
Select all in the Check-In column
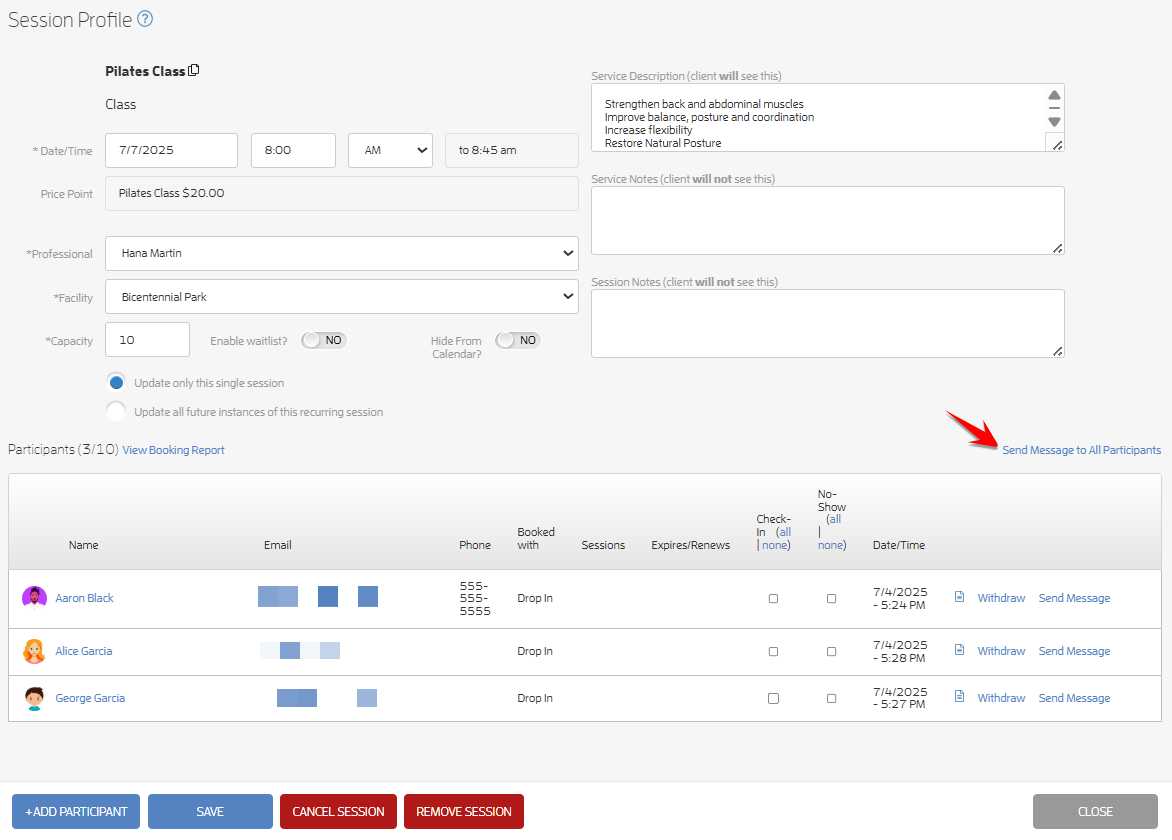click(785, 532)
